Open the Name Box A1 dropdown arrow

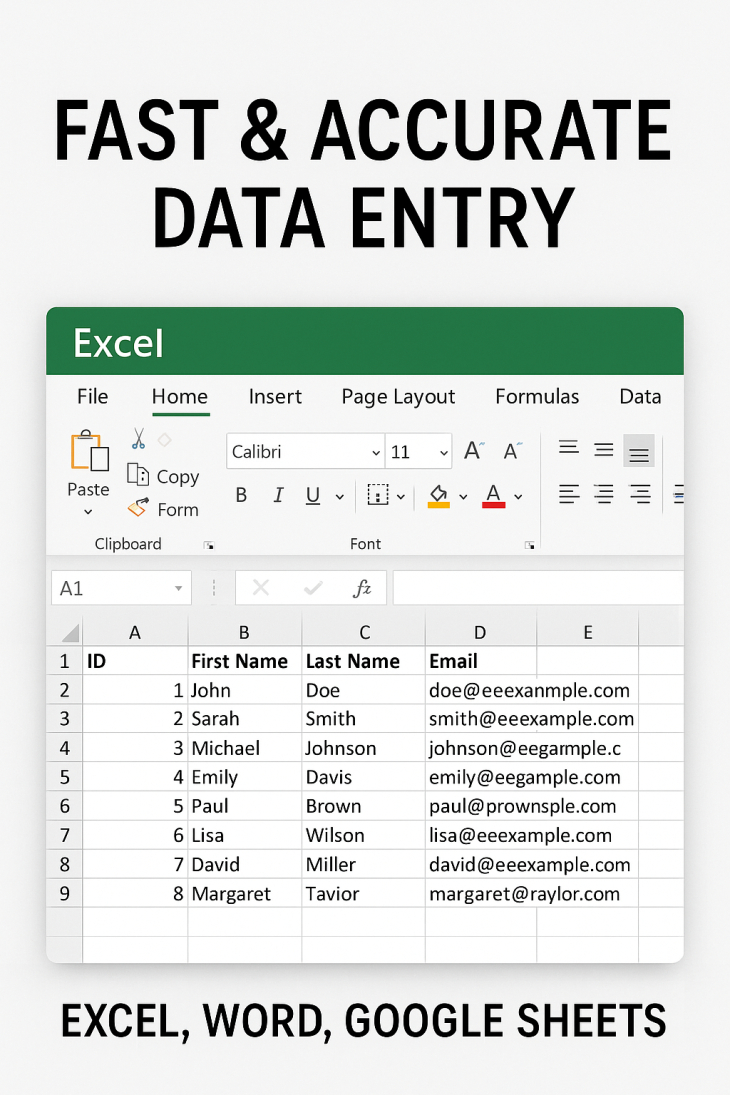[178, 589]
